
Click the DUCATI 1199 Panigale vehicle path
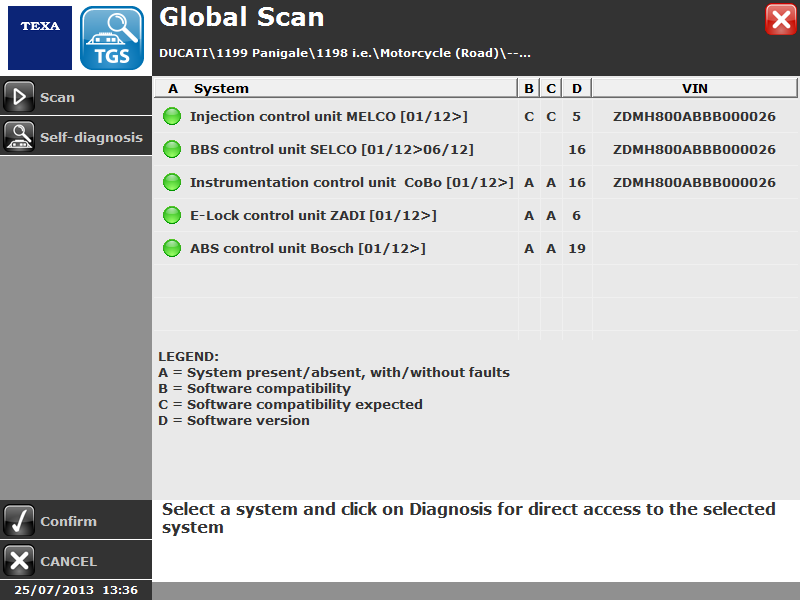pyautogui.click(x=345, y=53)
